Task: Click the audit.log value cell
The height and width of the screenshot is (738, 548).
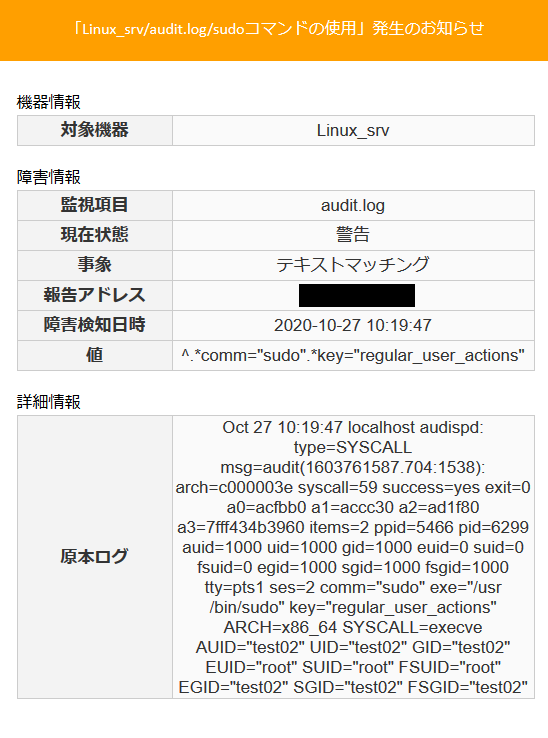Action: 353,205
